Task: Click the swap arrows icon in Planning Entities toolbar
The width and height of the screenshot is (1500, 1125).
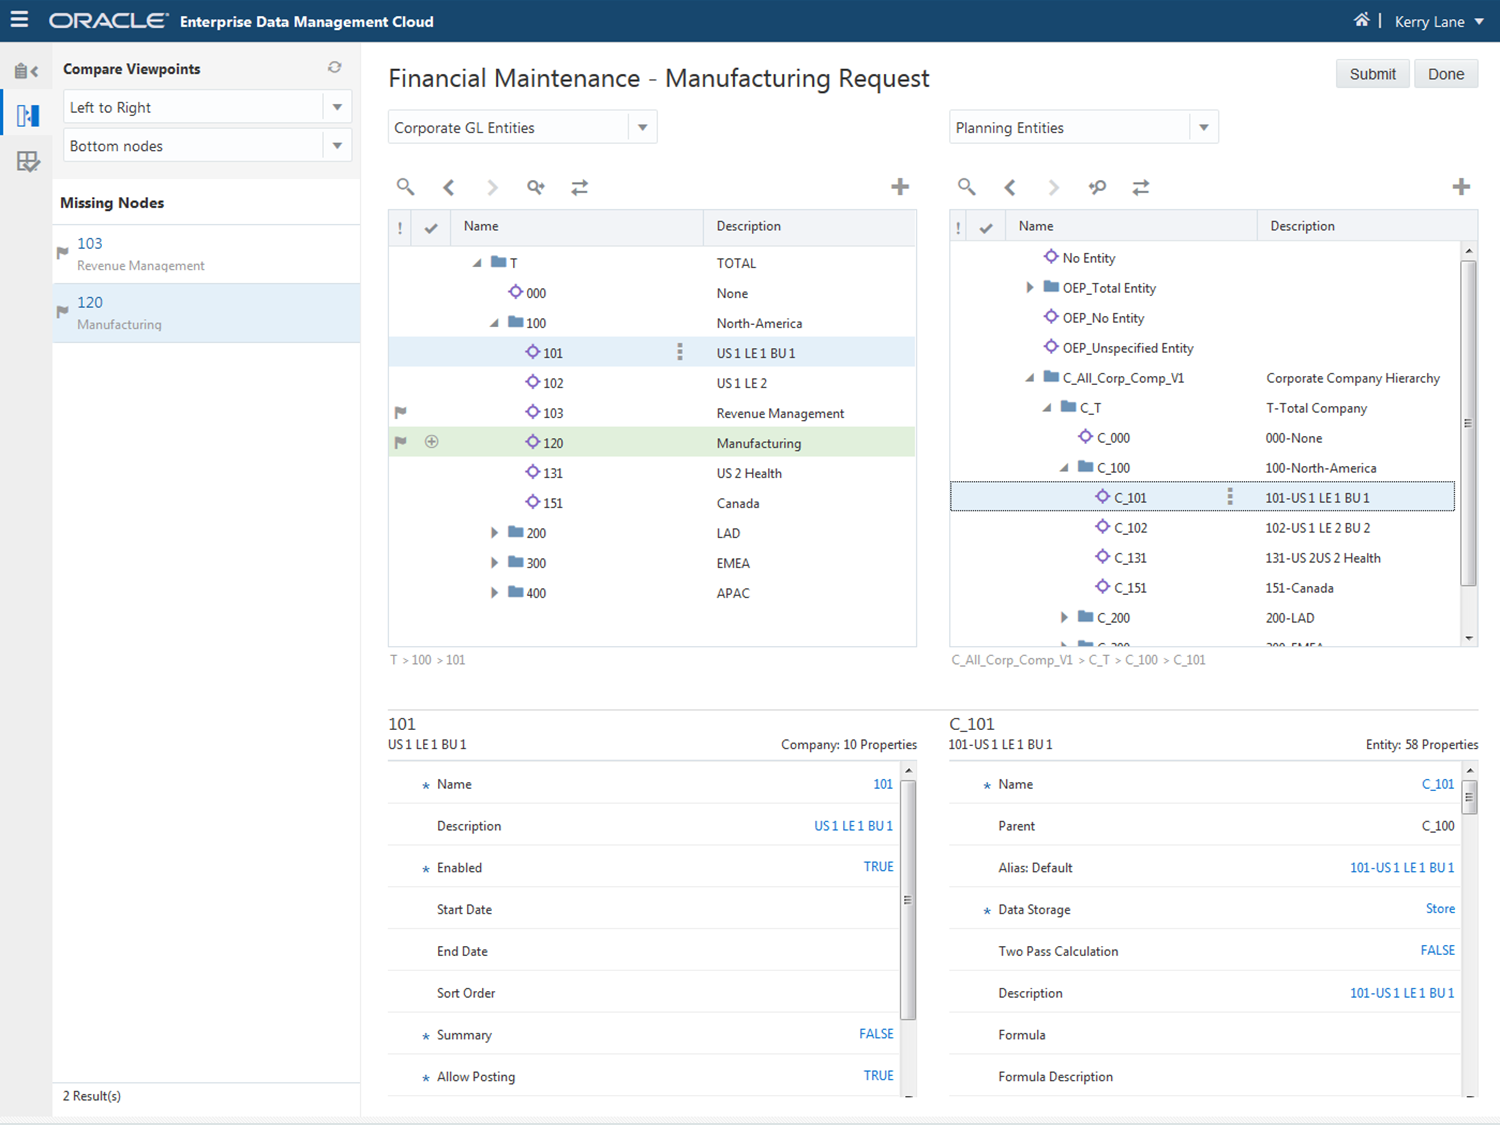Action: pyautogui.click(x=1141, y=187)
